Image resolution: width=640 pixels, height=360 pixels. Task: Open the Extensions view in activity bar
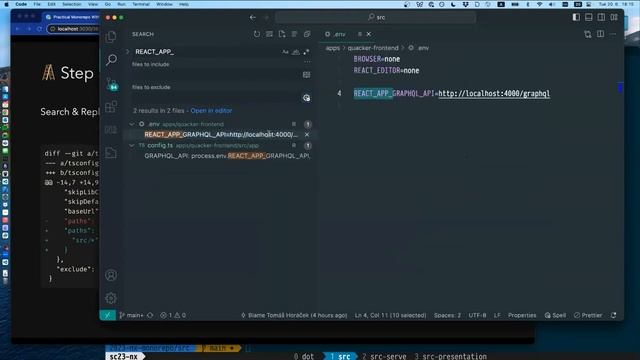point(111,107)
